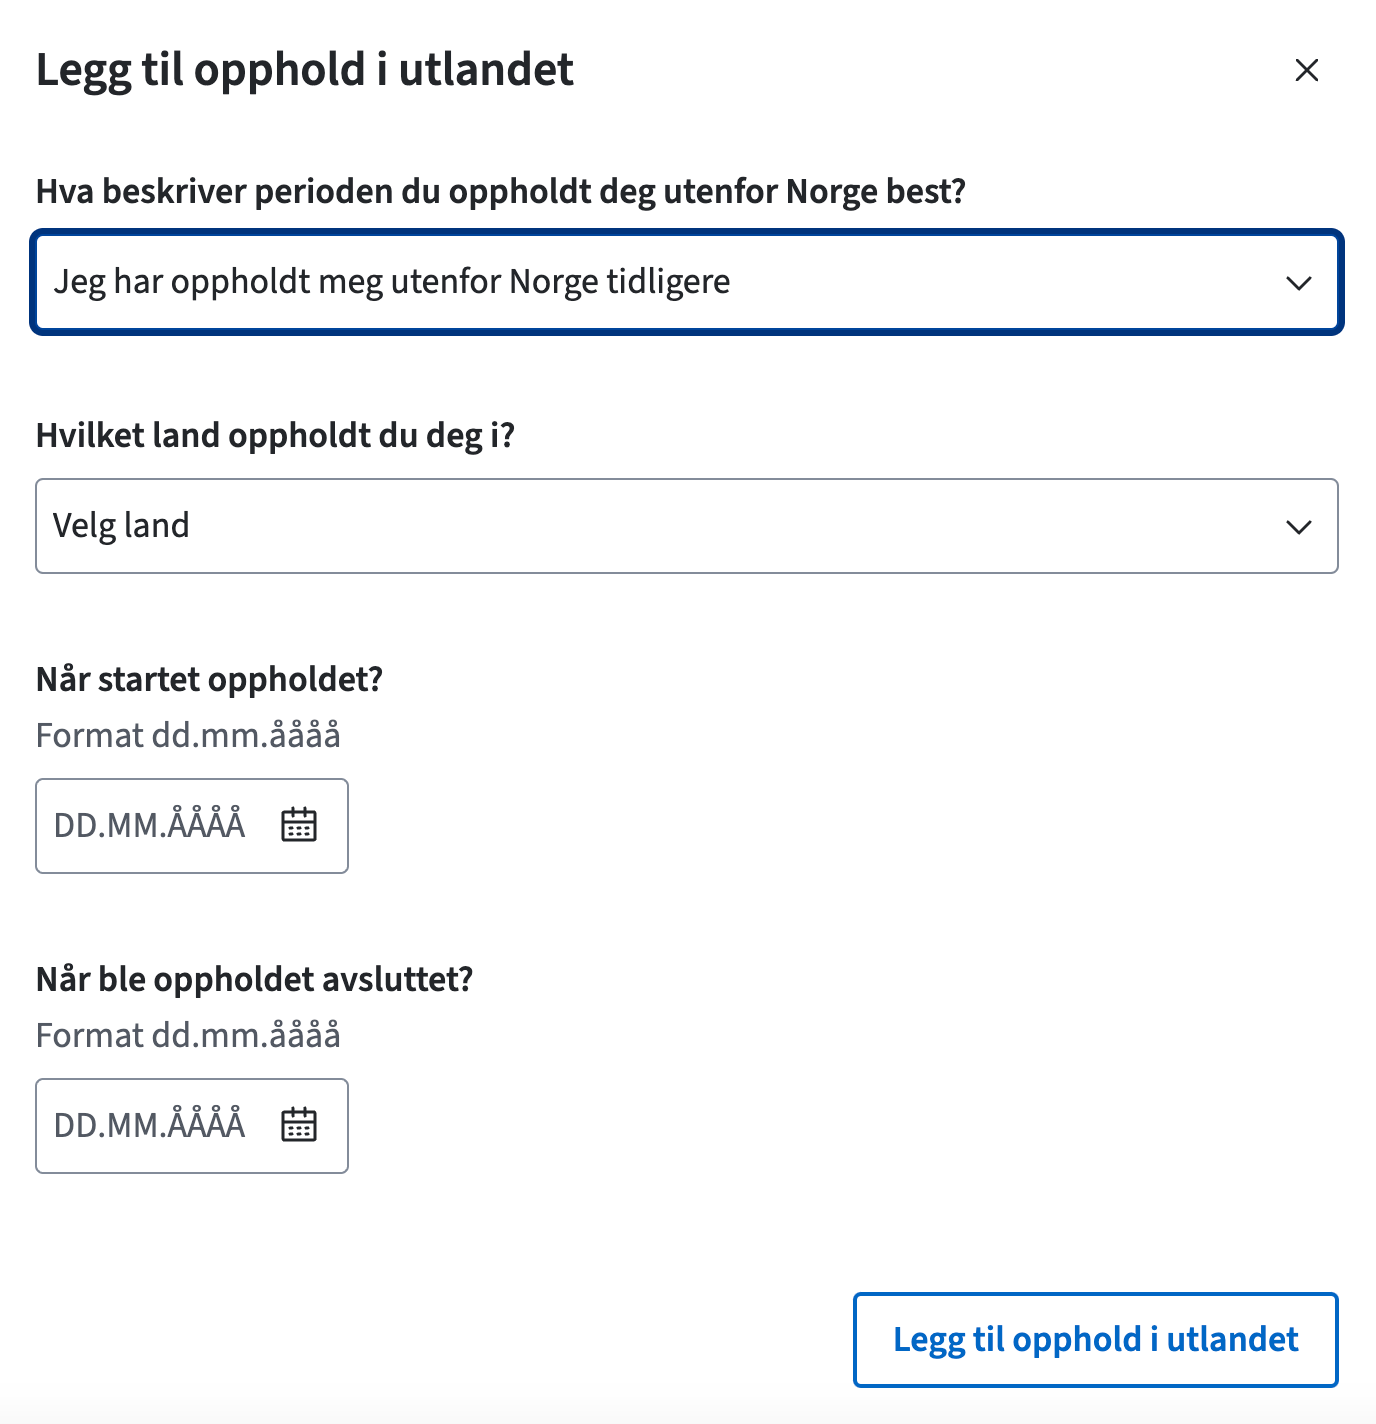Image resolution: width=1376 pixels, height=1424 pixels.
Task: Click the 'Når ble oppholdet avsluttet?' label
Action: pyautogui.click(x=254, y=979)
